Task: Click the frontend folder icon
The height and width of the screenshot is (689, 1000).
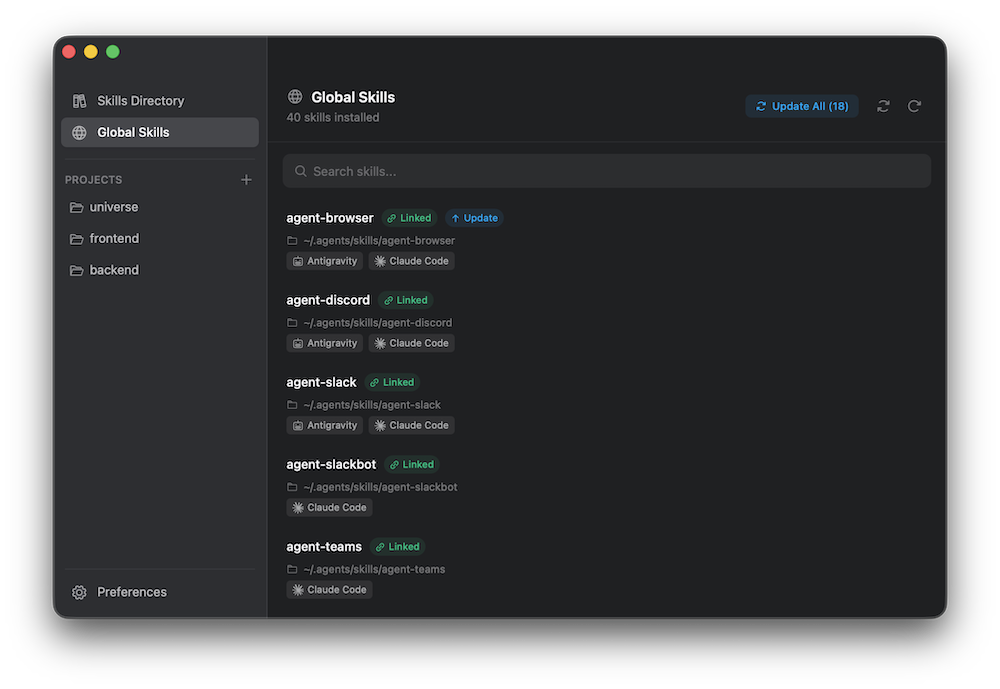Action: coord(77,239)
